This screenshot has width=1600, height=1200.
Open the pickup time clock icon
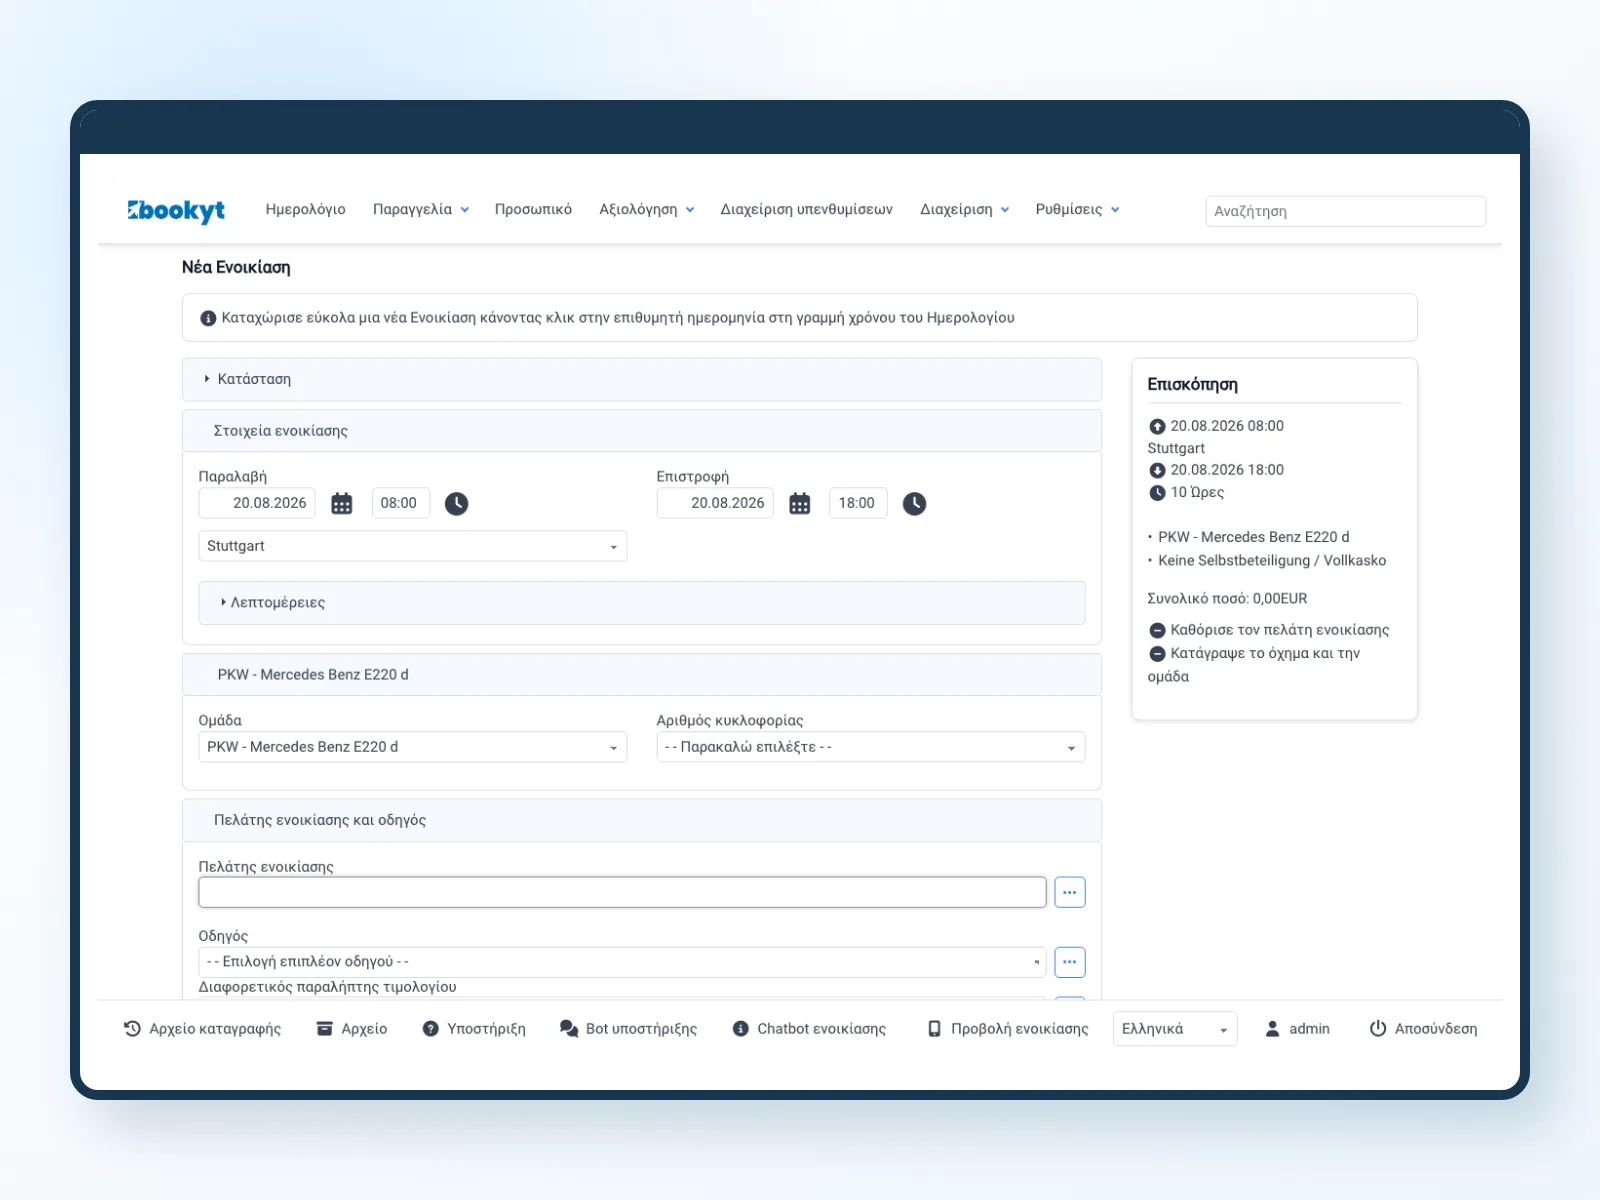pyautogui.click(x=456, y=503)
